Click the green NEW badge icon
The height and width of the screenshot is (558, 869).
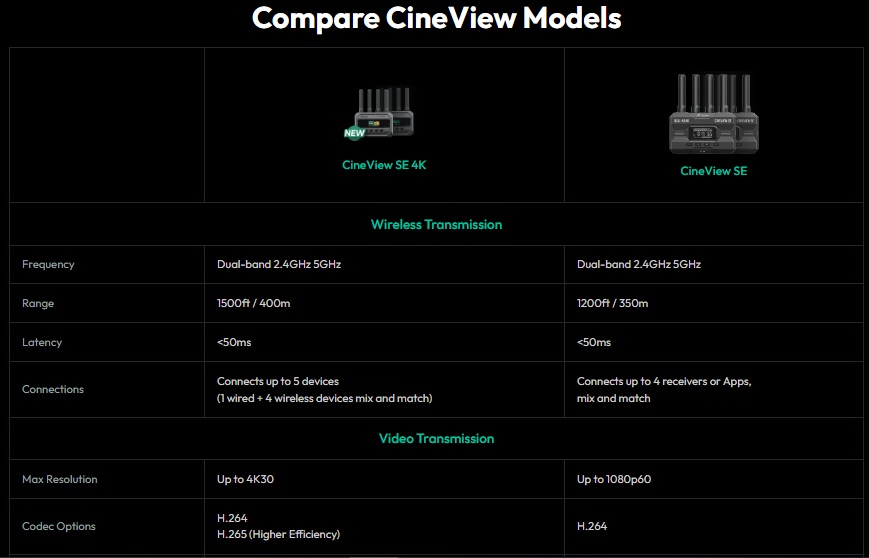pyautogui.click(x=354, y=132)
